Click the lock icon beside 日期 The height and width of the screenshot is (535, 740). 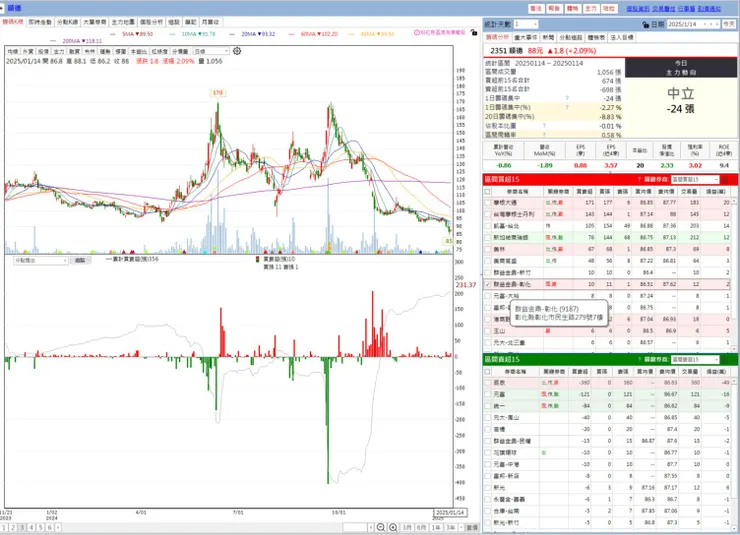click(646, 25)
